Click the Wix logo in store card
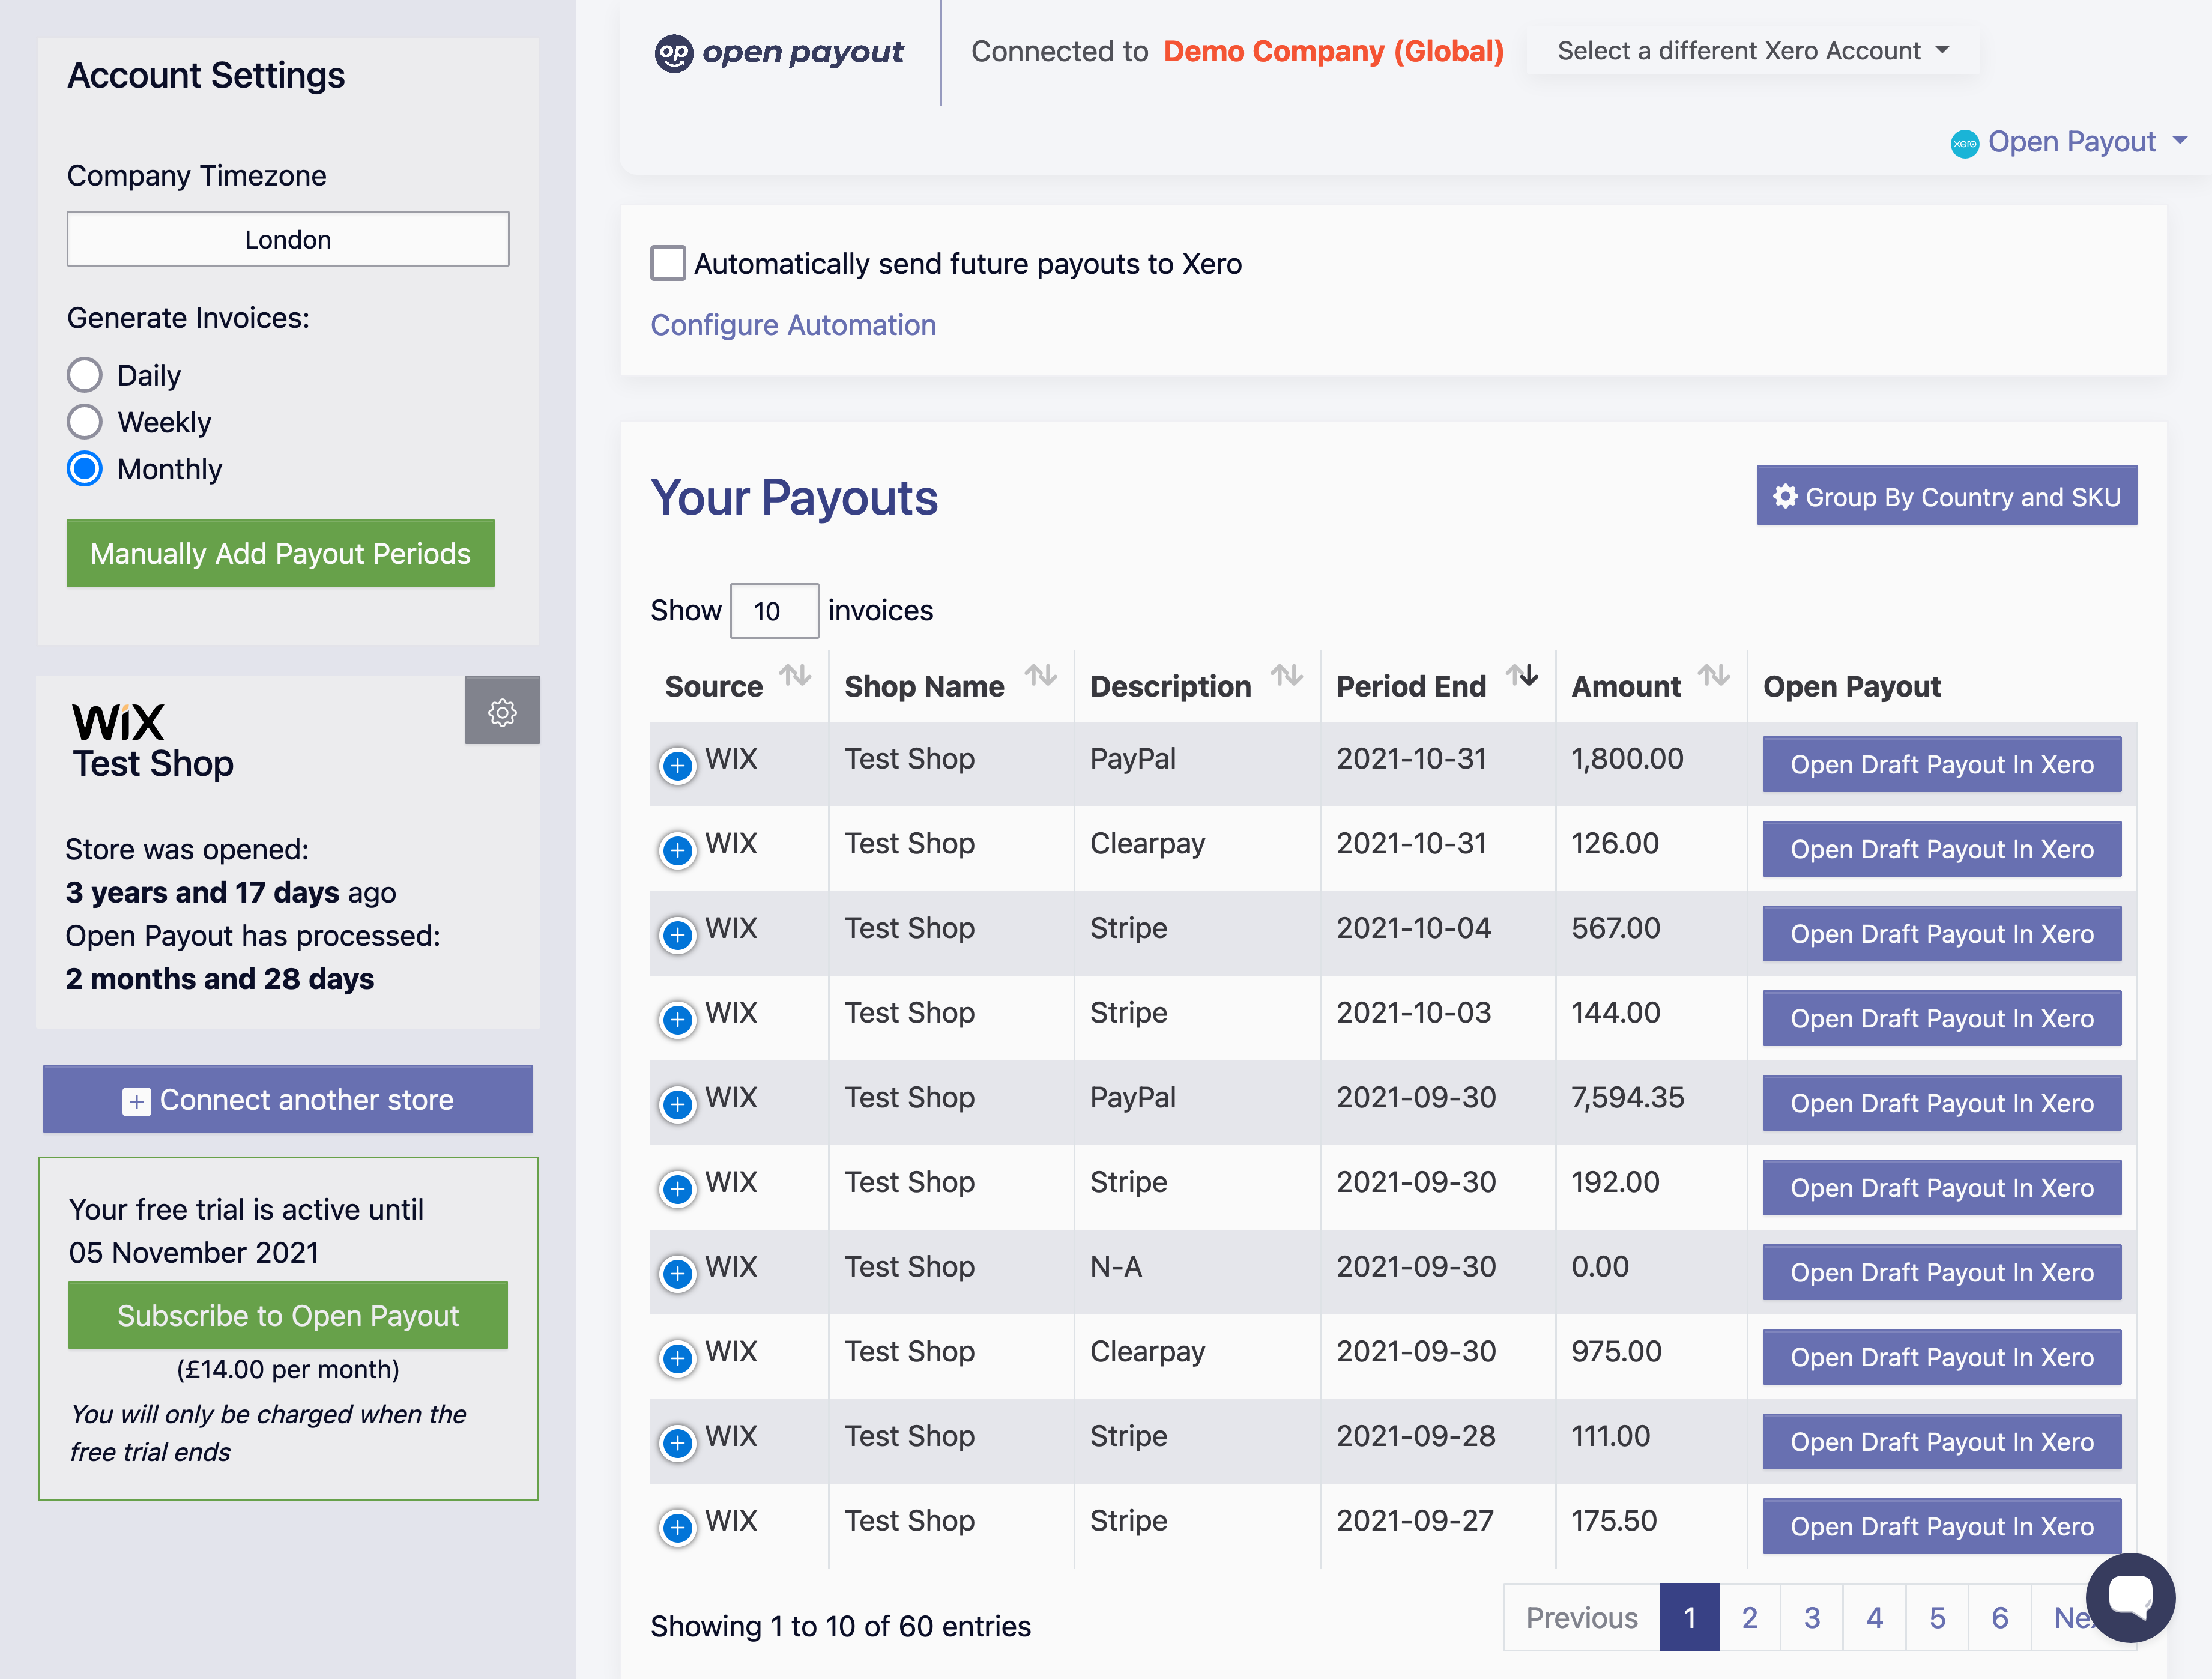The width and height of the screenshot is (2212, 1679). pyautogui.click(x=118, y=722)
